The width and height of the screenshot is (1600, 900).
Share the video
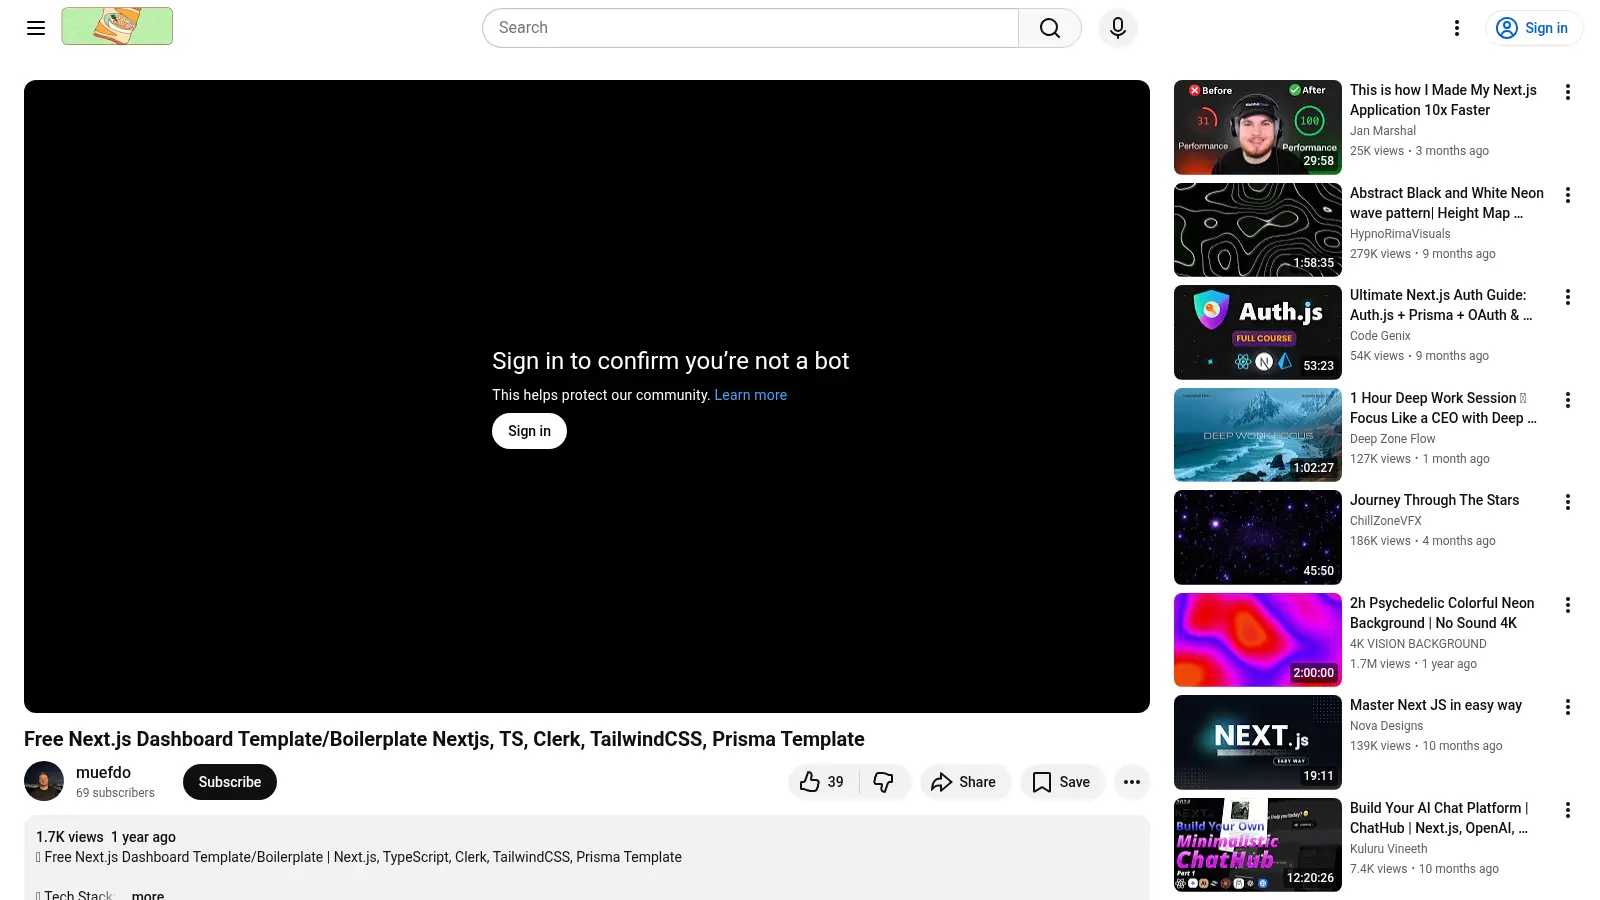(965, 782)
